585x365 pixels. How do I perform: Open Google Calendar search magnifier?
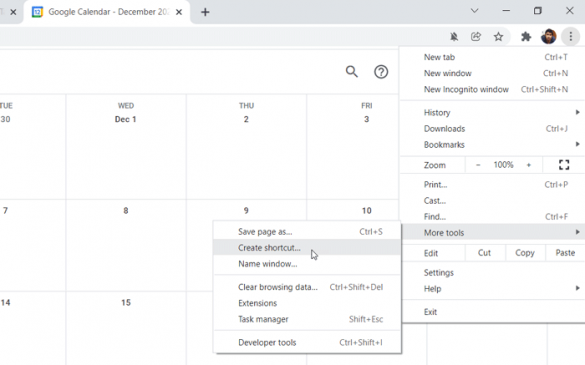coord(351,71)
